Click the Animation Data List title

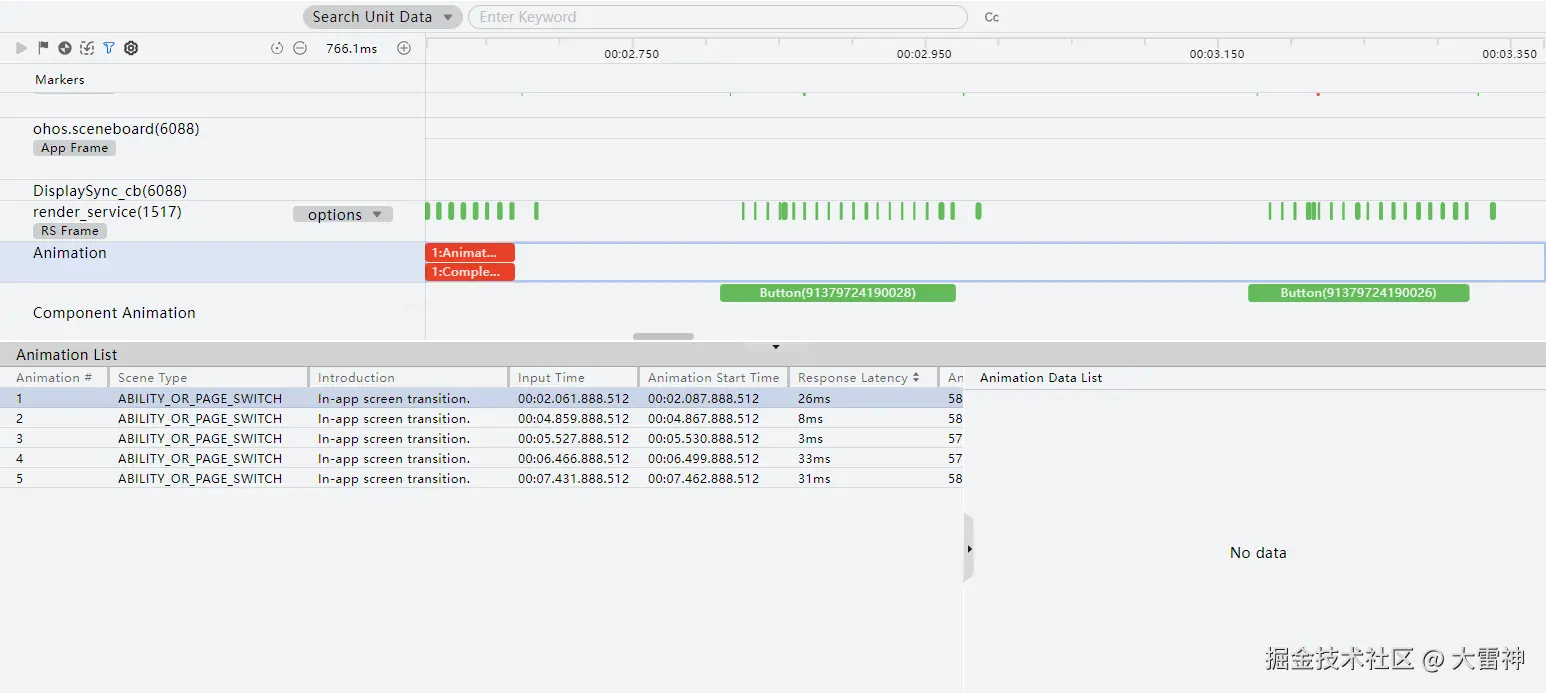coord(1041,378)
